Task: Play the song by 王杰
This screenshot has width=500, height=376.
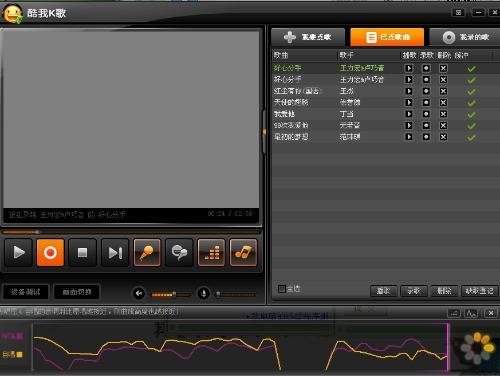Action: (409, 91)
